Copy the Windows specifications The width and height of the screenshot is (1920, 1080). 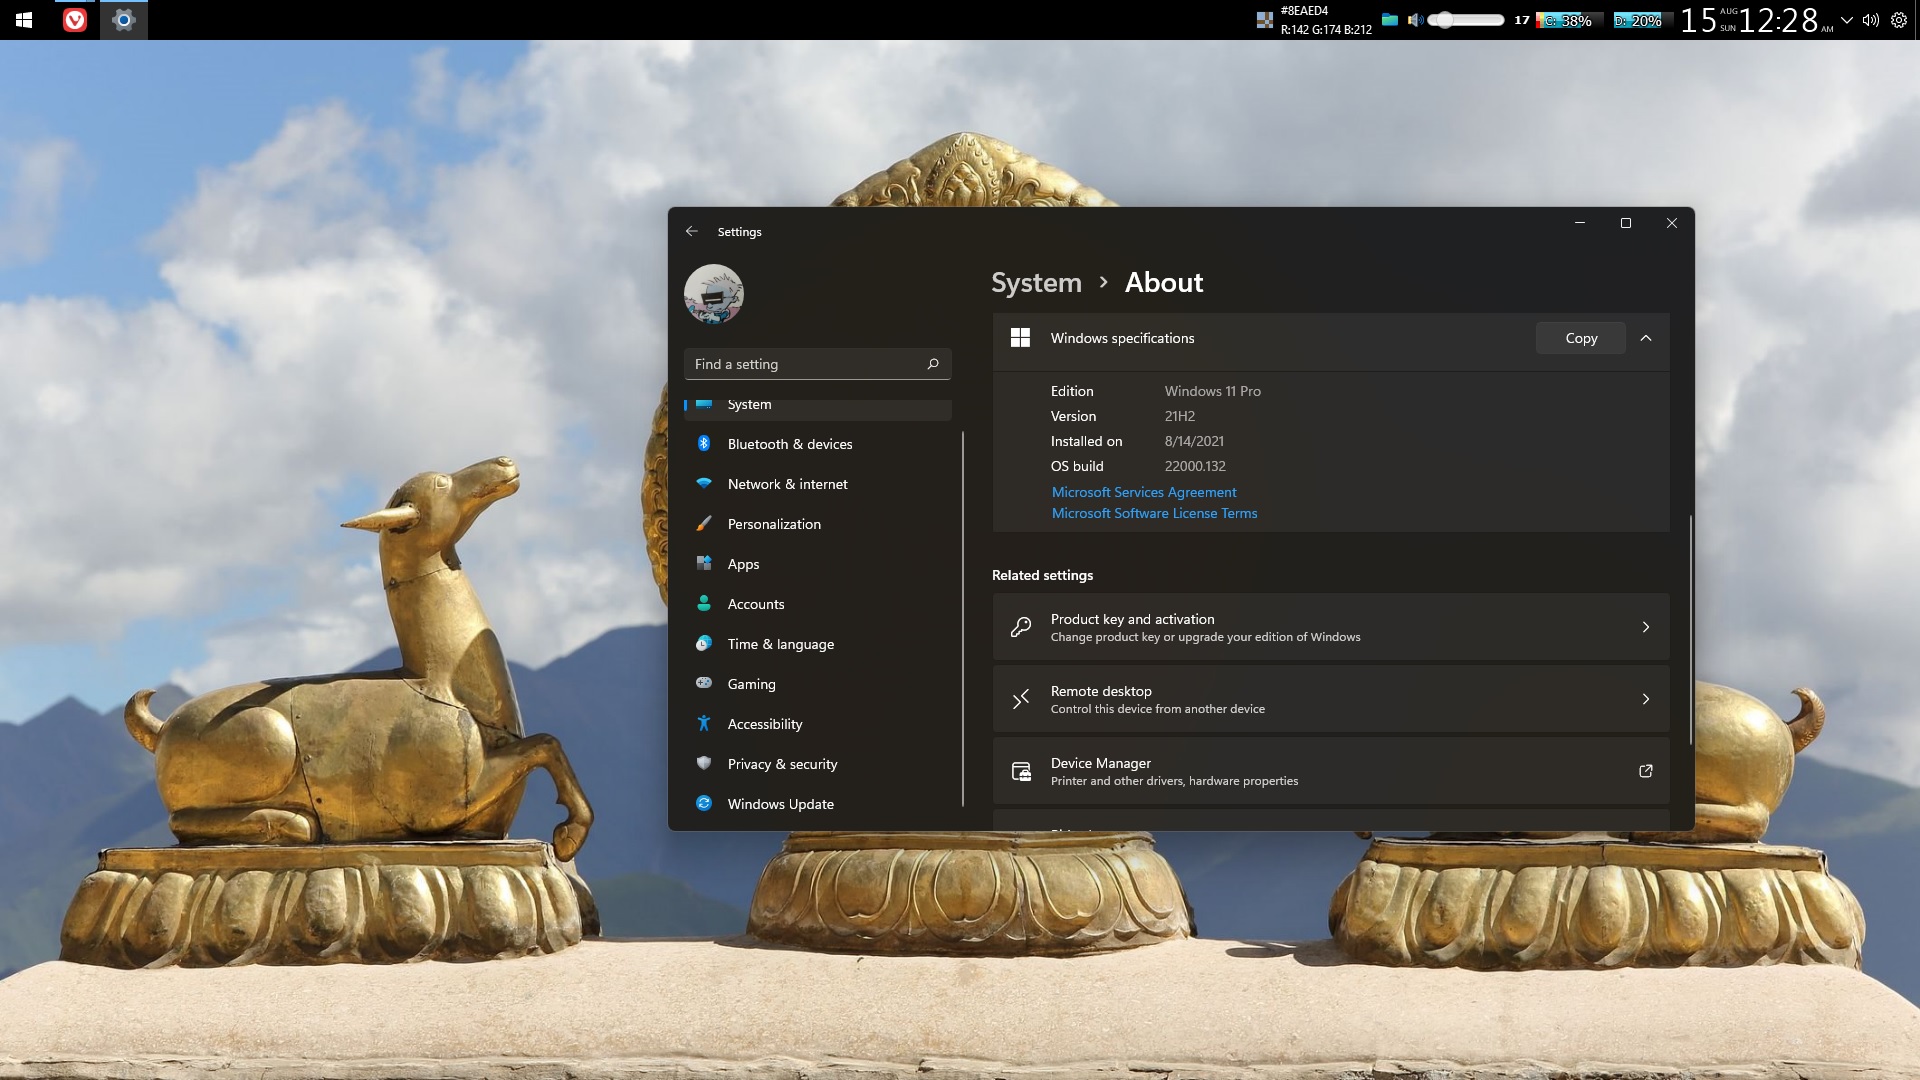[x=1580, y=338]
